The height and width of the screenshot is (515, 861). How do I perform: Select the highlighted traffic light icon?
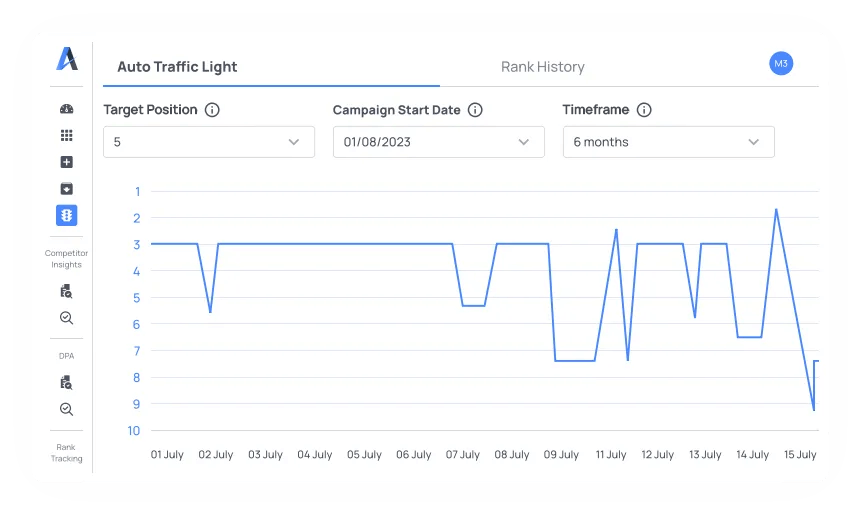pos(67,215)
